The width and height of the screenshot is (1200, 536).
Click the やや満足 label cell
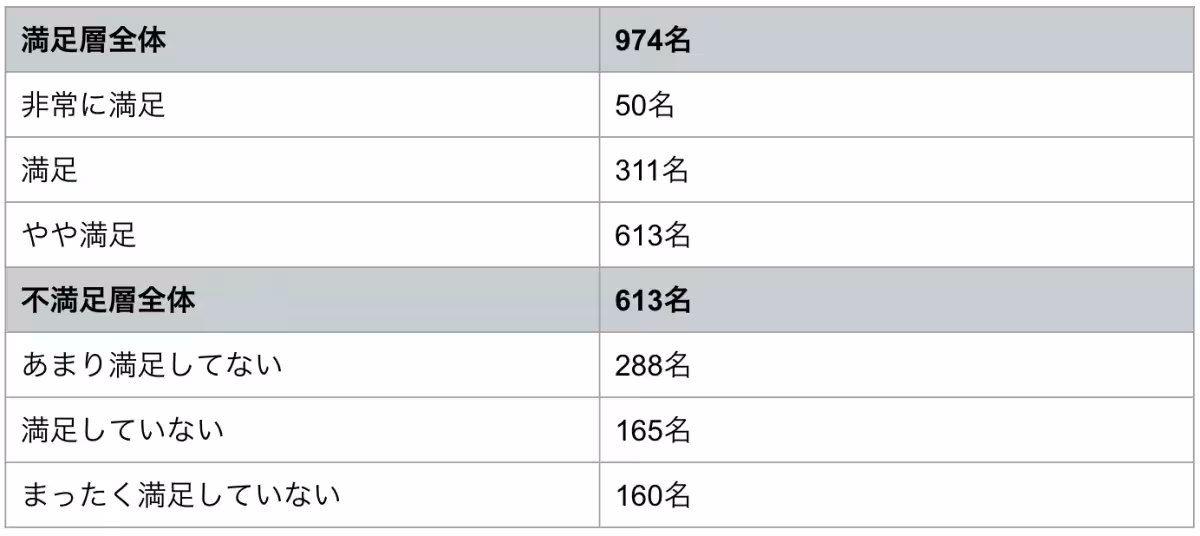tap(79, 235)
